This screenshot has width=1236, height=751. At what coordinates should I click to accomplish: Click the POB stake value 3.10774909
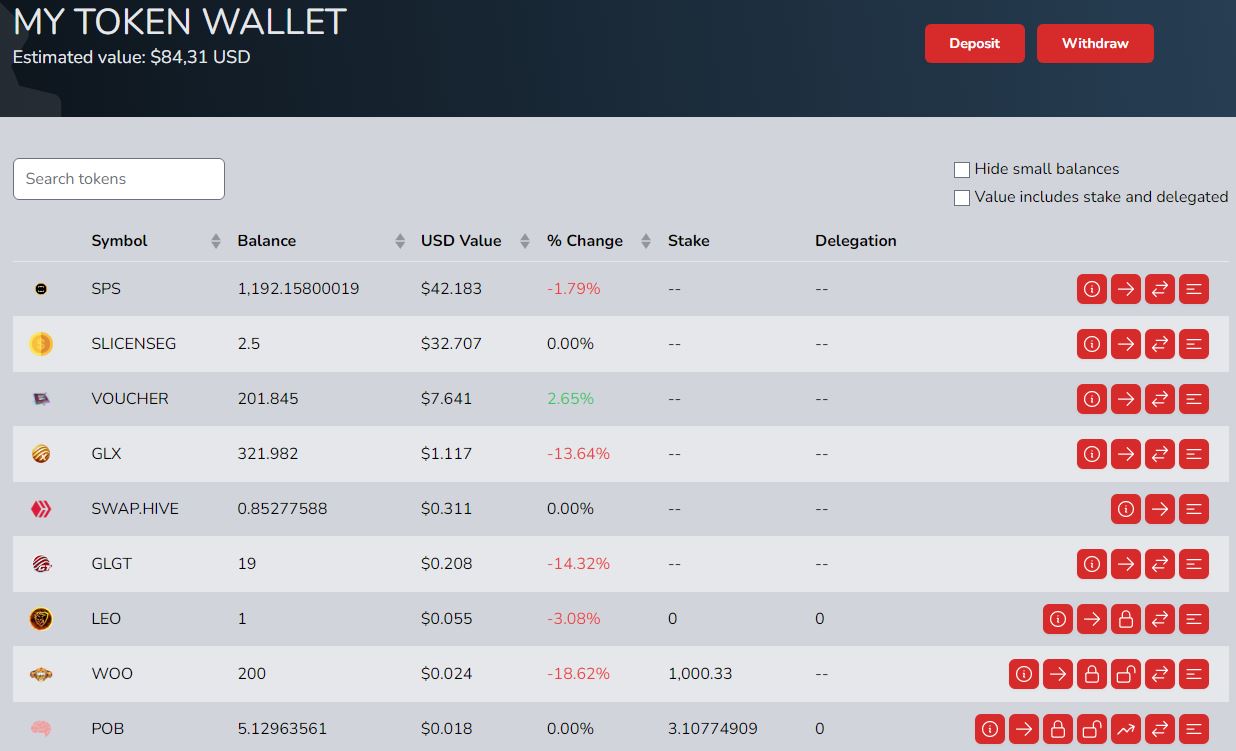(x=713, y=729)
